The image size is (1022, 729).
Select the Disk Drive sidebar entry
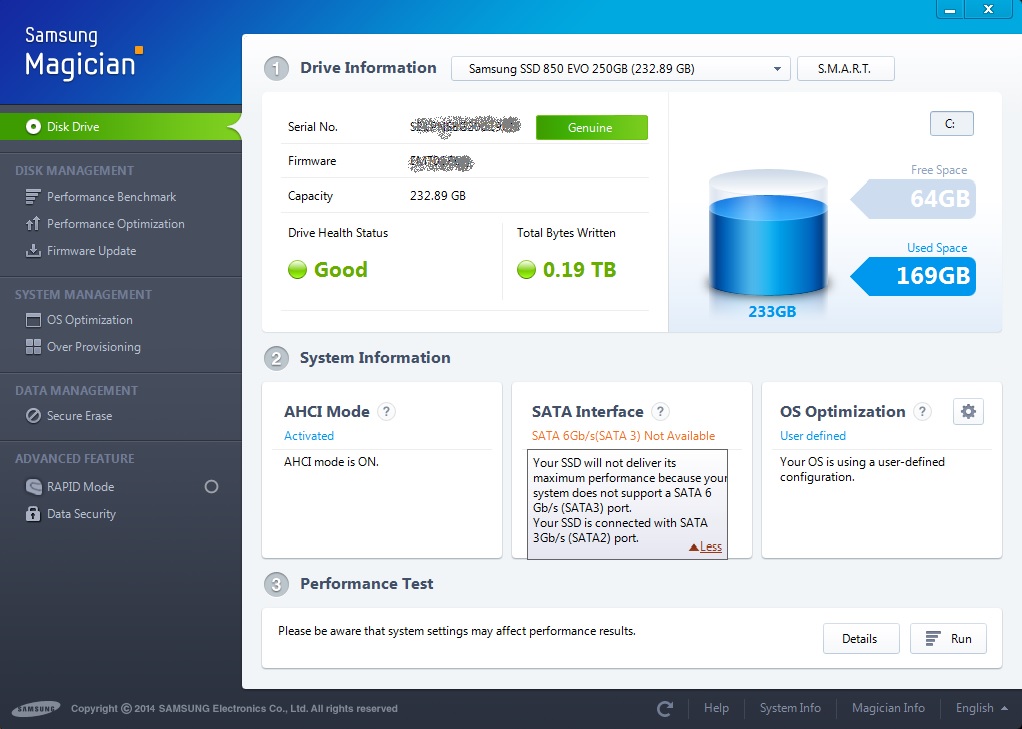pos(72,127)
